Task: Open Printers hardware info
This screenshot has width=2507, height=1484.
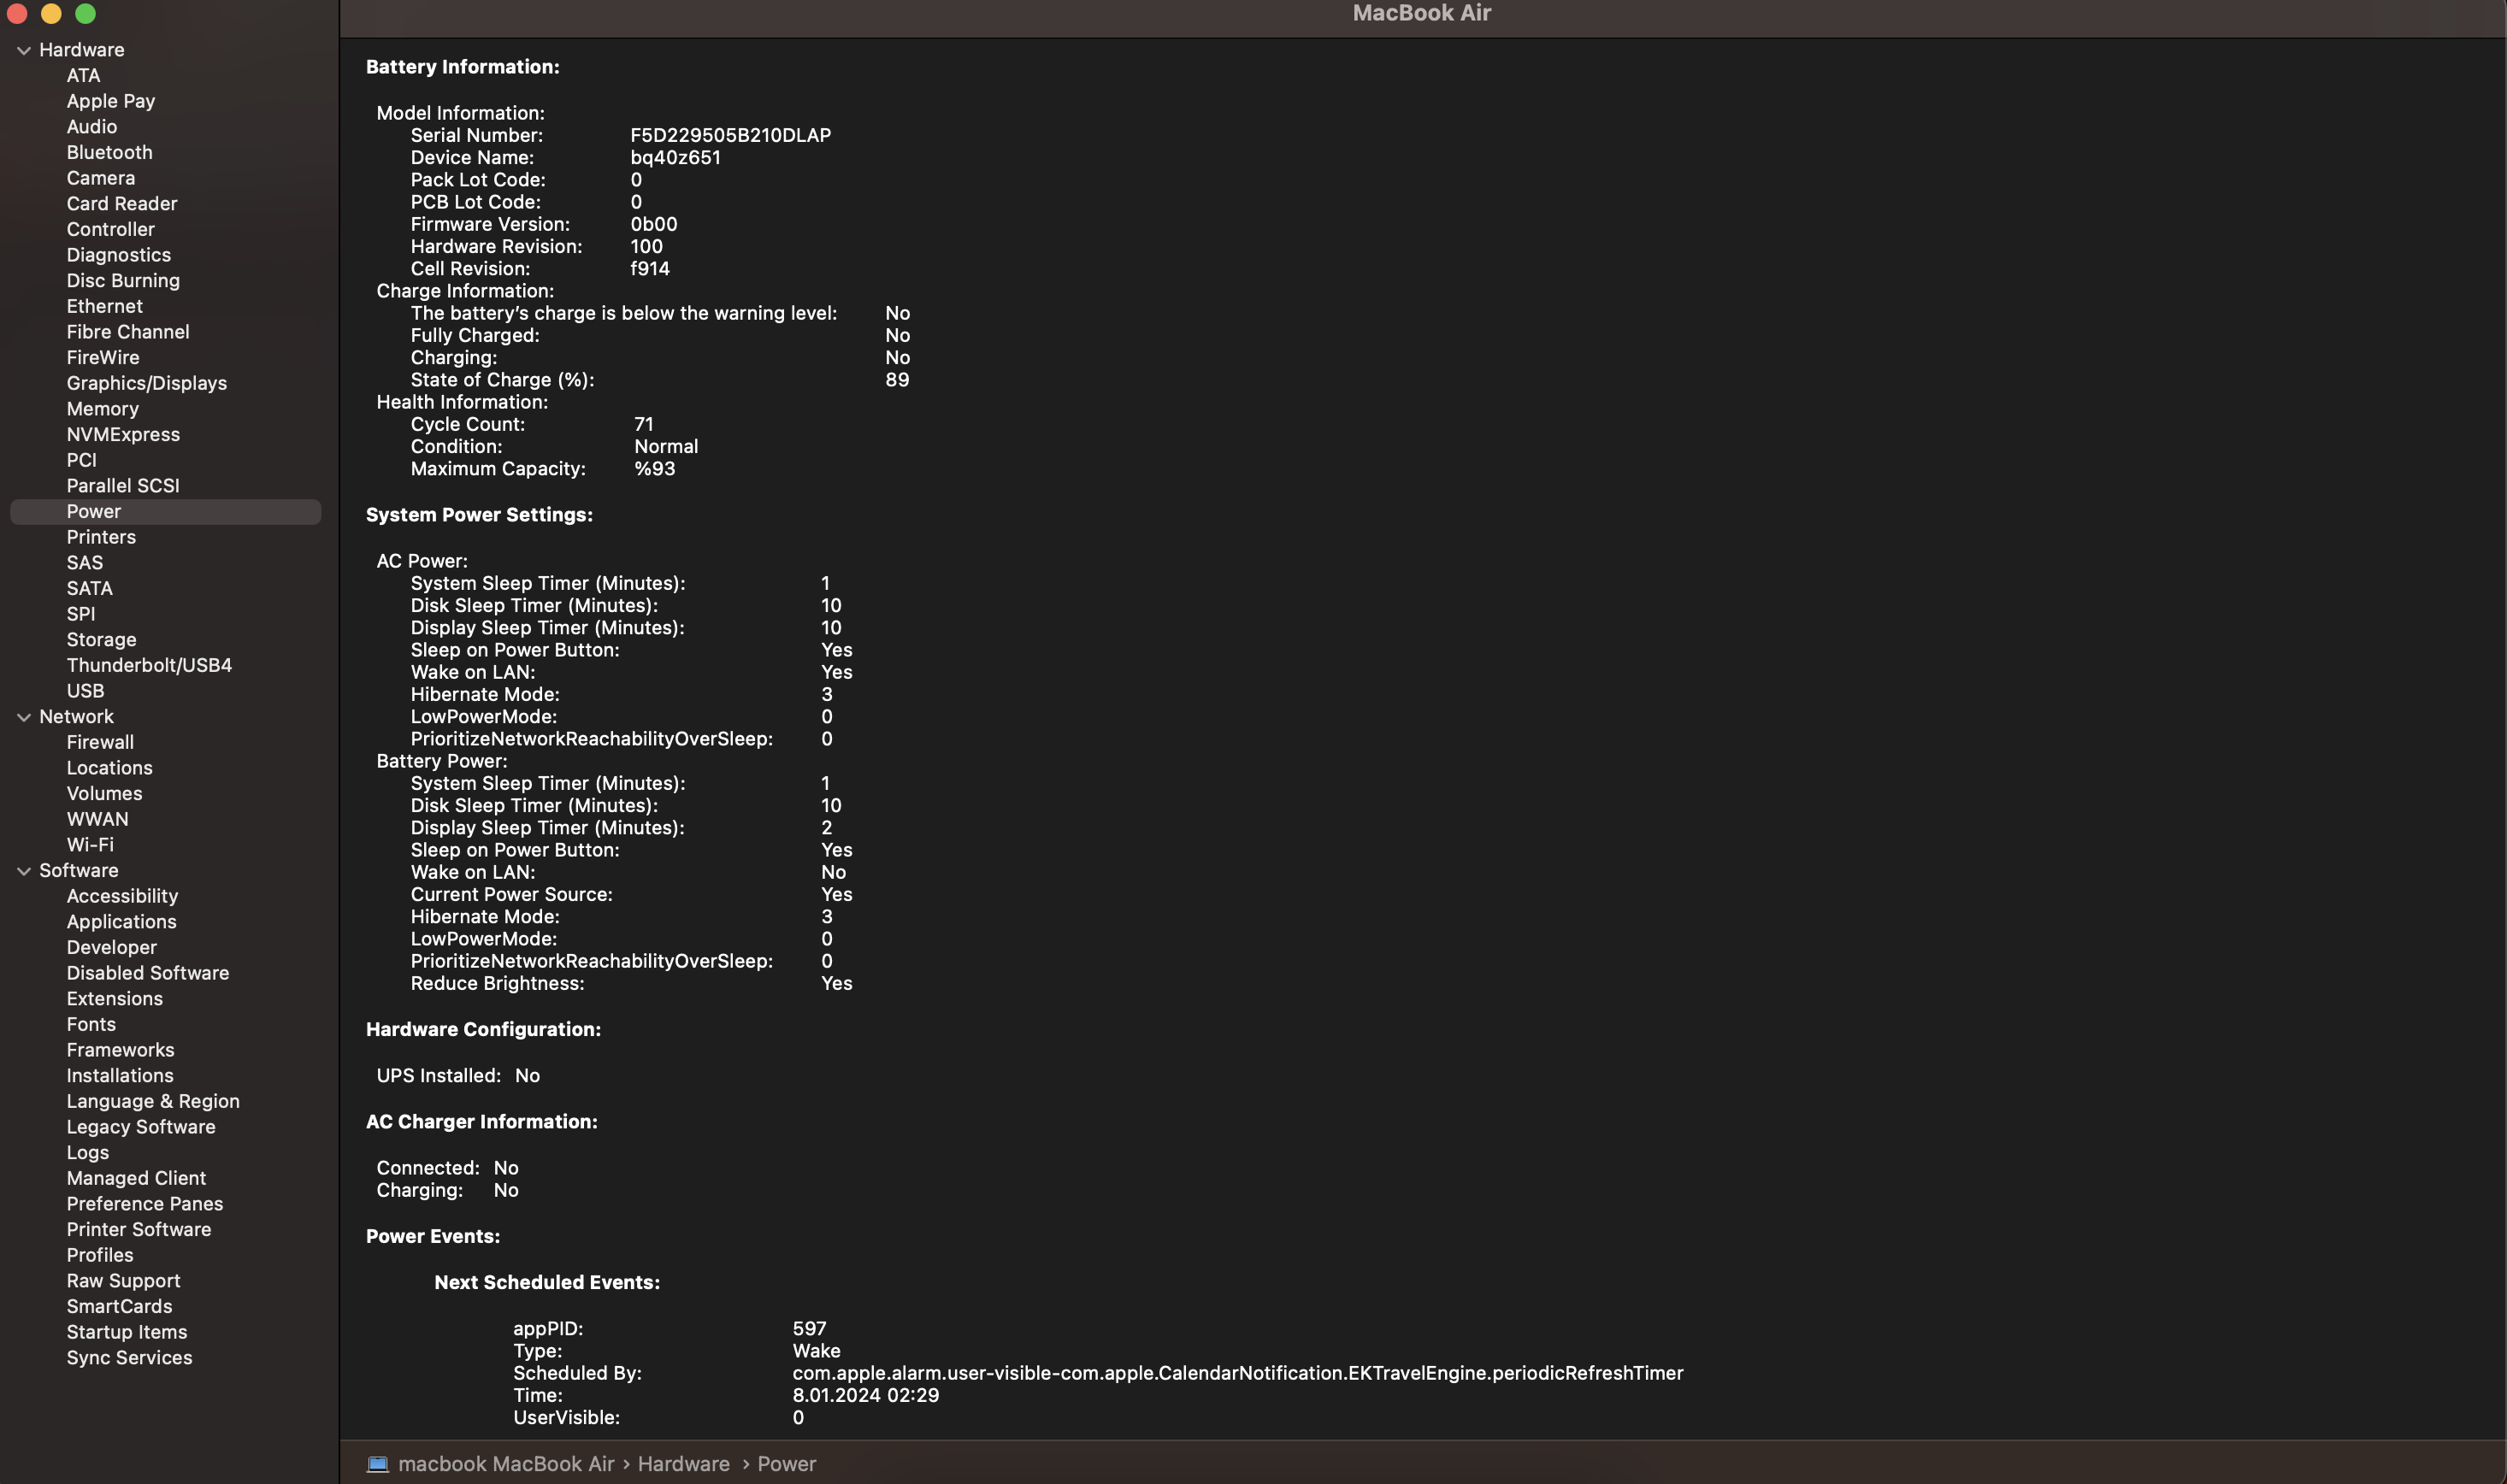Action: (101, 537)
